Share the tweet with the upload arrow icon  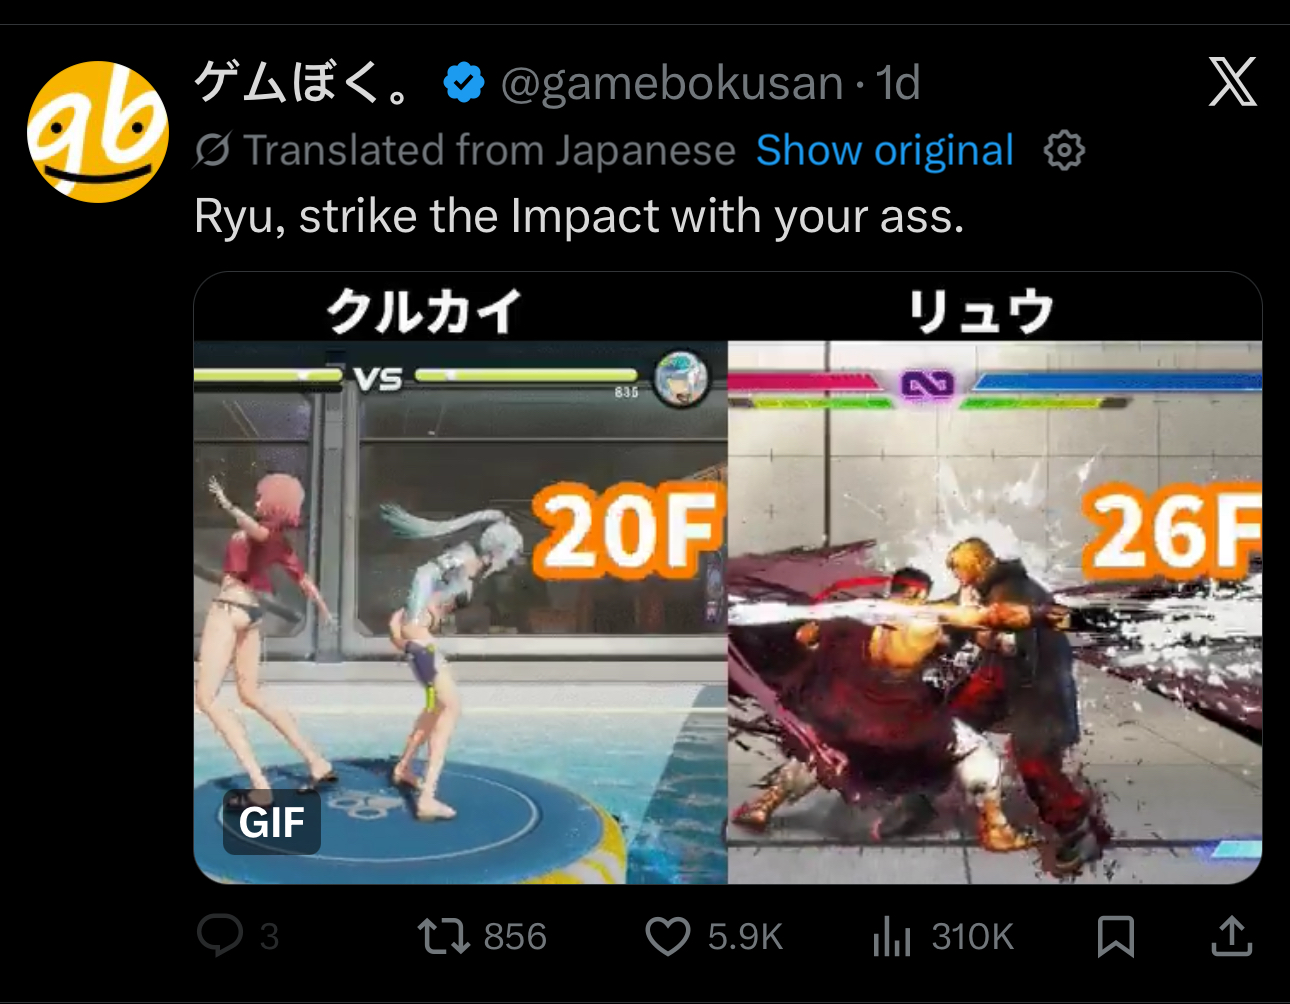(1232, 936)
